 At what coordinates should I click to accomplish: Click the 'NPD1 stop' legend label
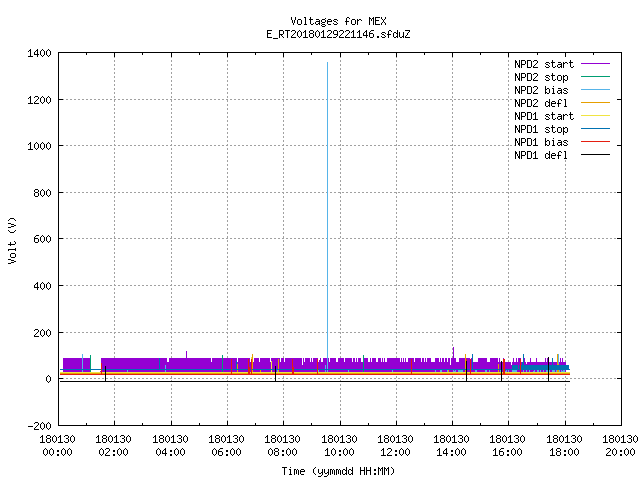click(x=541, y=129)
